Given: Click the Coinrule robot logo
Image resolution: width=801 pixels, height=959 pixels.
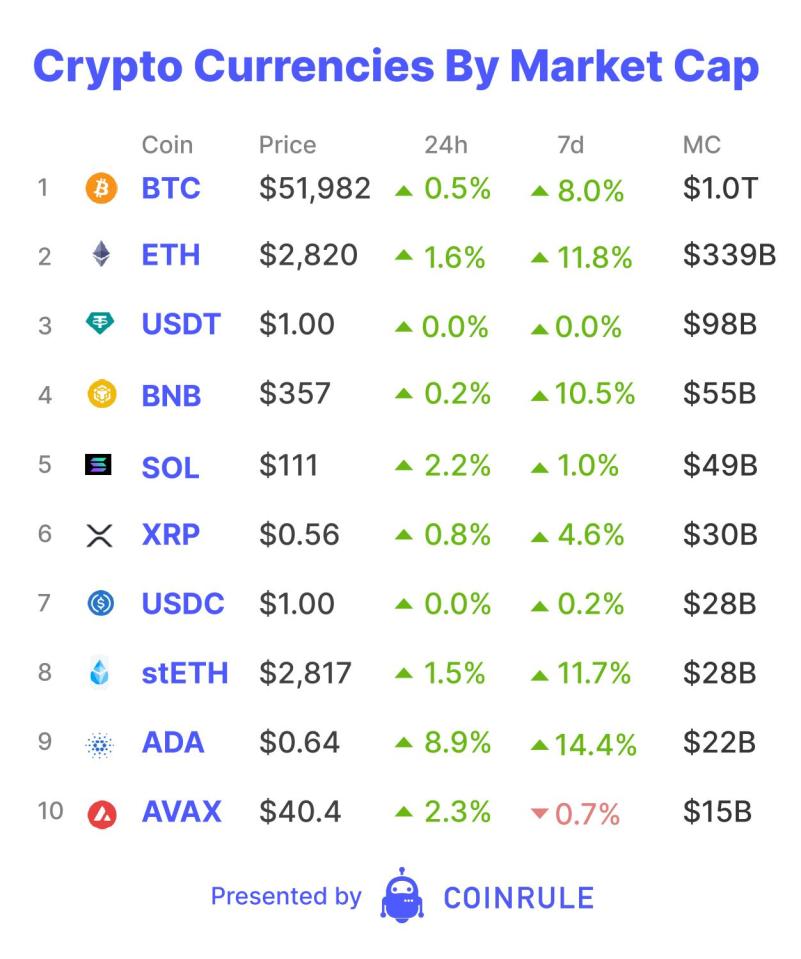Looking at the screenshot, I should coord(402,895).
